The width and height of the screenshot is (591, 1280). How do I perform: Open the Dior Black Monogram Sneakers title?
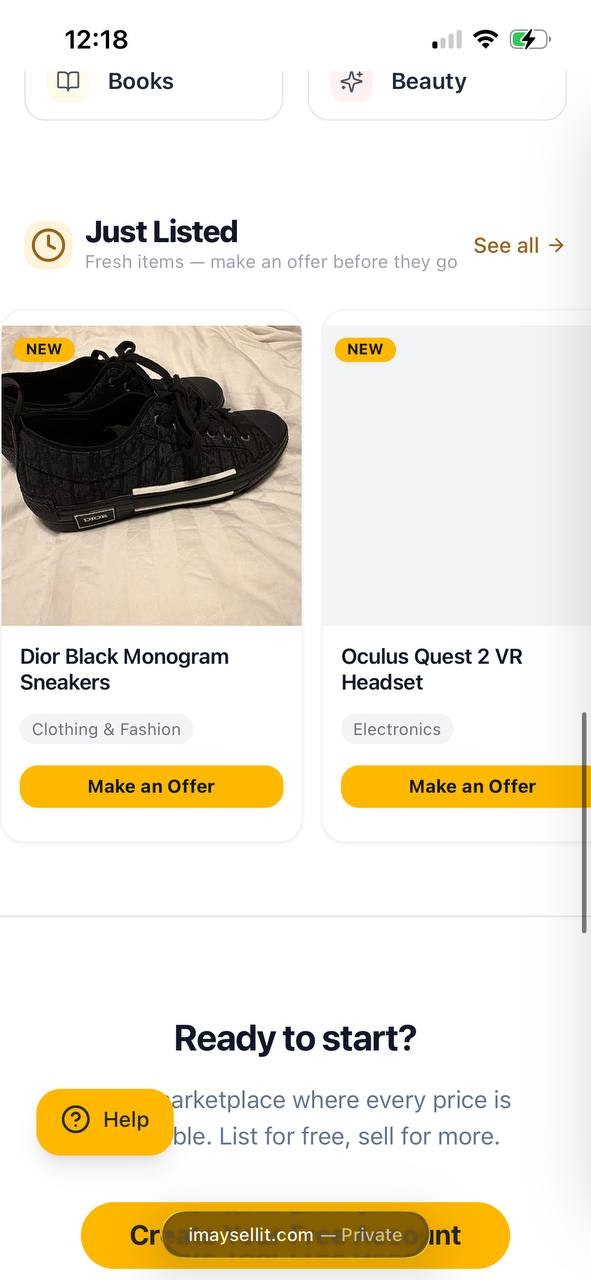[x=124, y=669]
